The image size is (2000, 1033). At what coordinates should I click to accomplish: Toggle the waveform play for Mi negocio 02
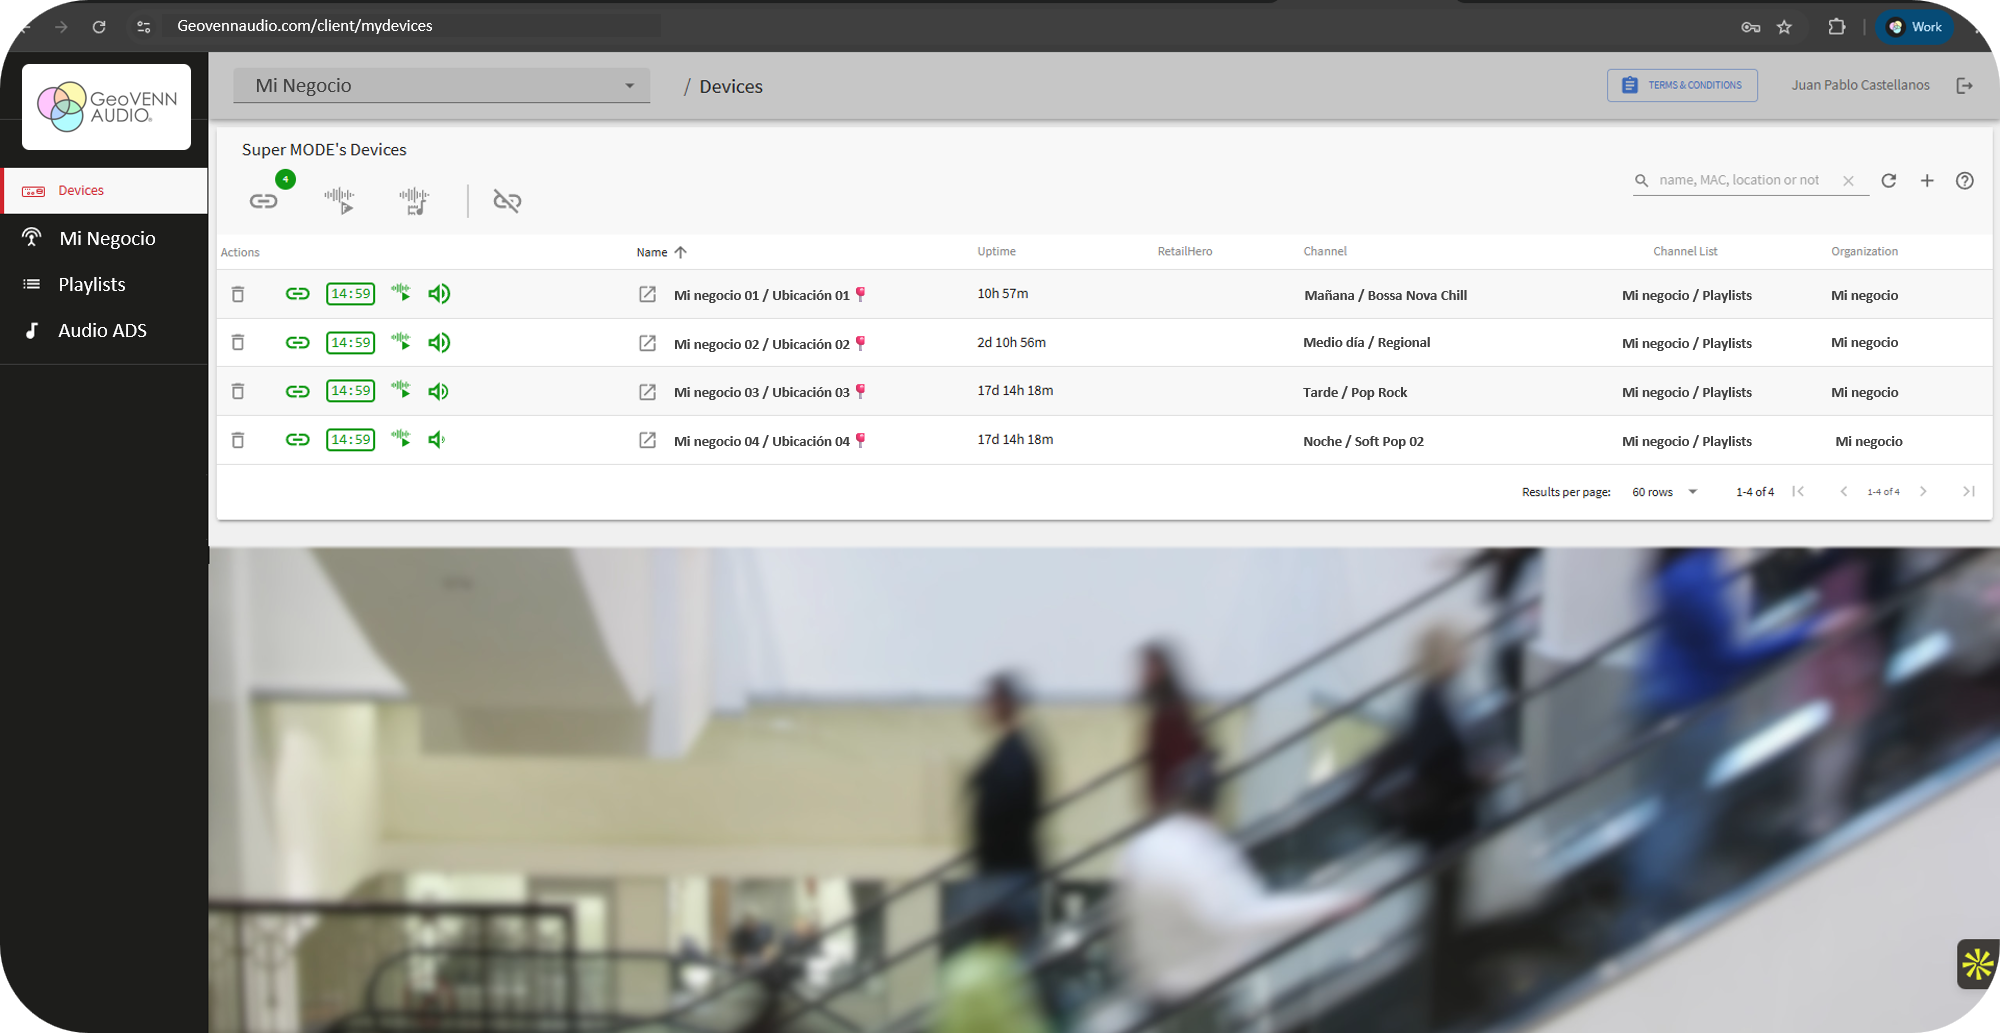pos(401,341)
